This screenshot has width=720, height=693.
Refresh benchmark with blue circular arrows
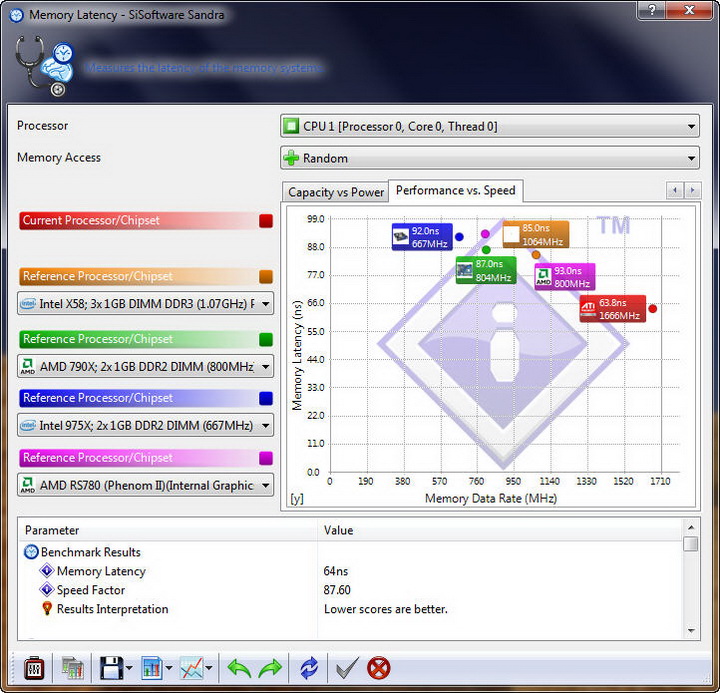click(309, 668)
